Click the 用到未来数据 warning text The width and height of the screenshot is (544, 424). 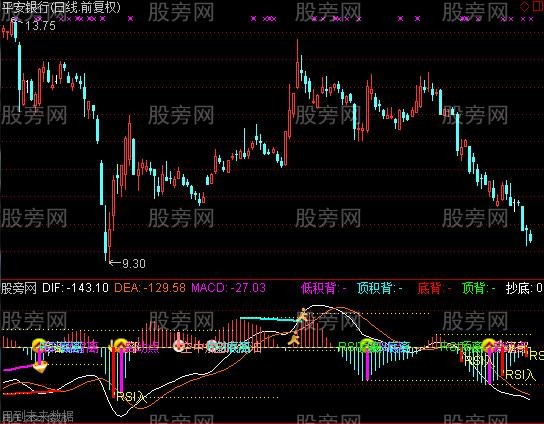point(37,416)
